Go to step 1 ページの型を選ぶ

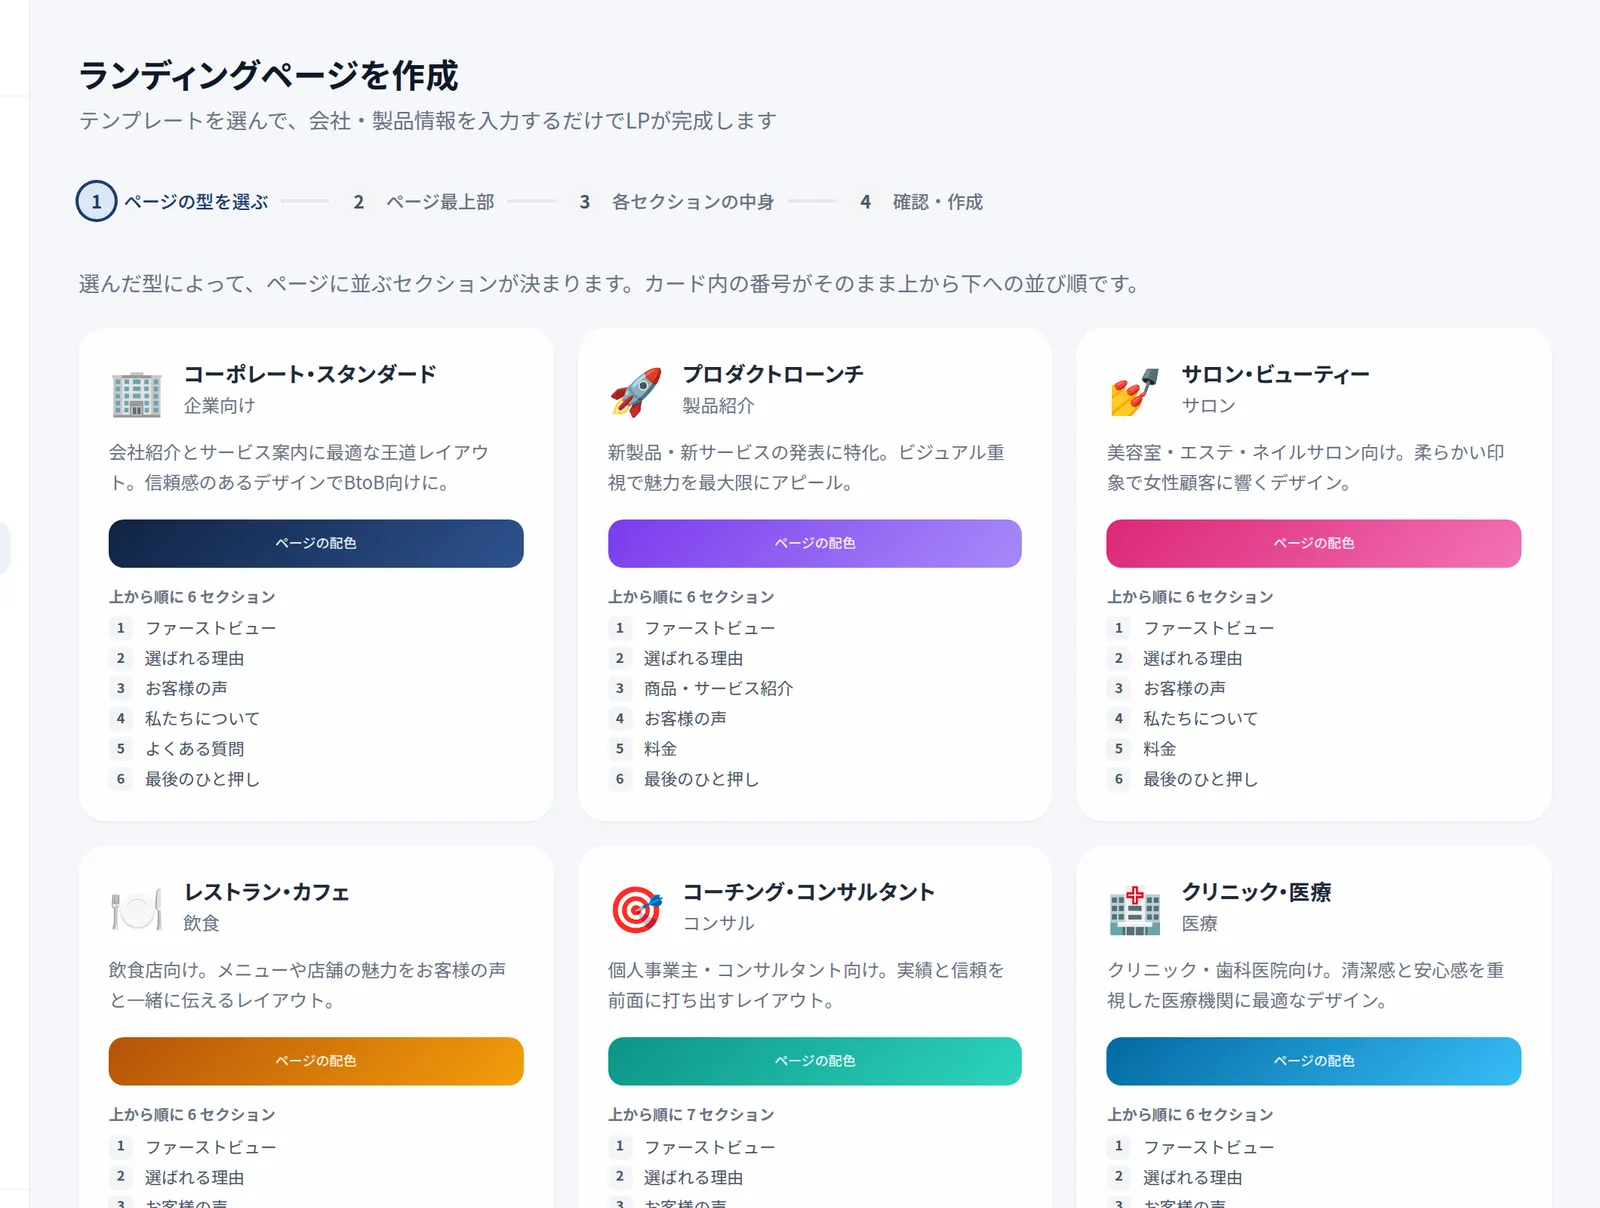click(173, 202)
